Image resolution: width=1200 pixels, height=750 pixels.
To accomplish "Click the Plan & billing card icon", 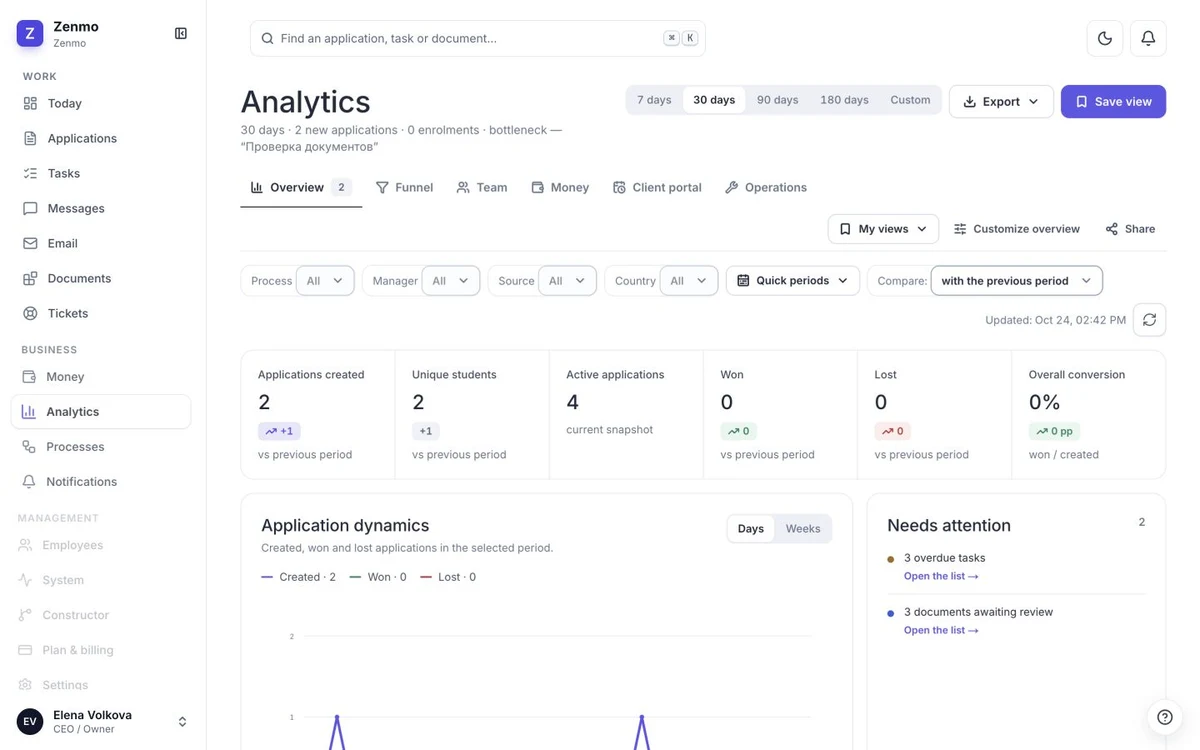I will point(25,650).
